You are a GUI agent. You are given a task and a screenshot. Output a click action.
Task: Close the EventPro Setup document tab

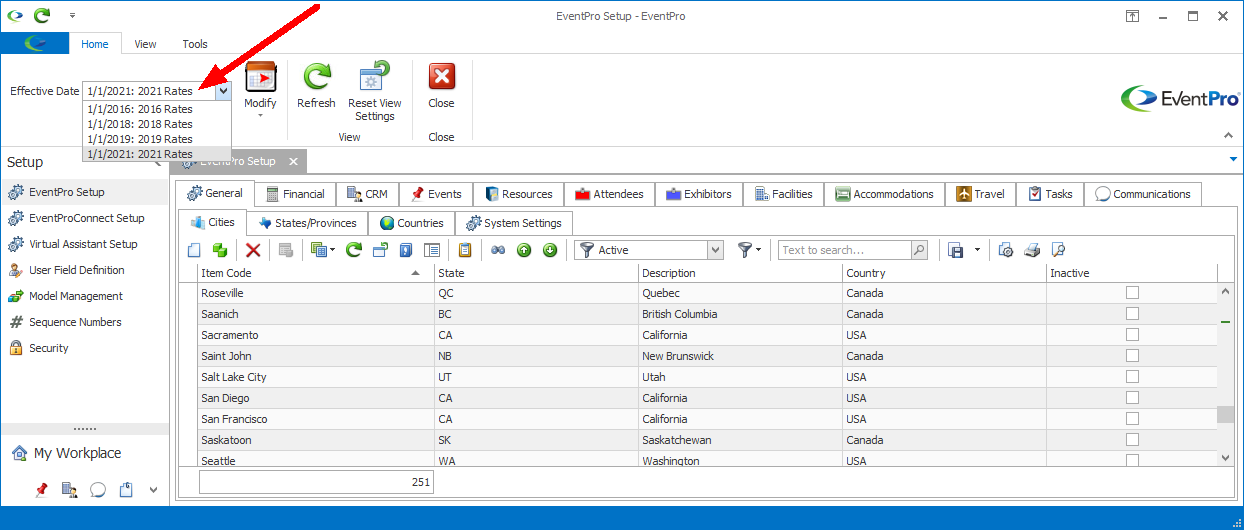[x=293, y=161]
